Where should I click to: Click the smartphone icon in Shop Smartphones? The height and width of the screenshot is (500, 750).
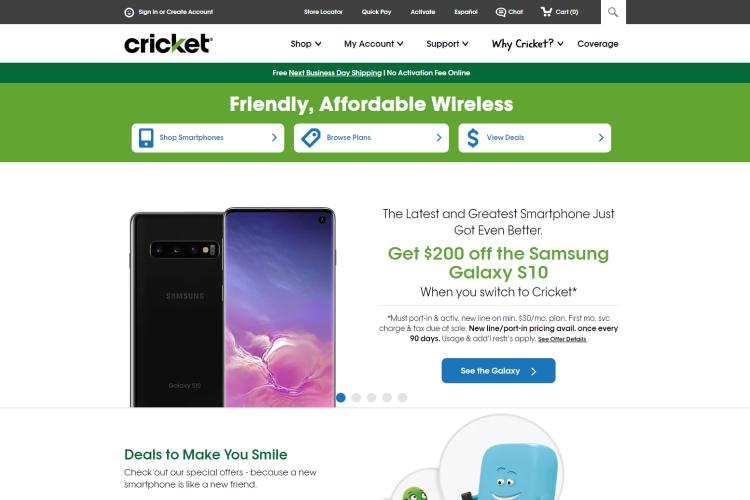[x=146, y=138]
